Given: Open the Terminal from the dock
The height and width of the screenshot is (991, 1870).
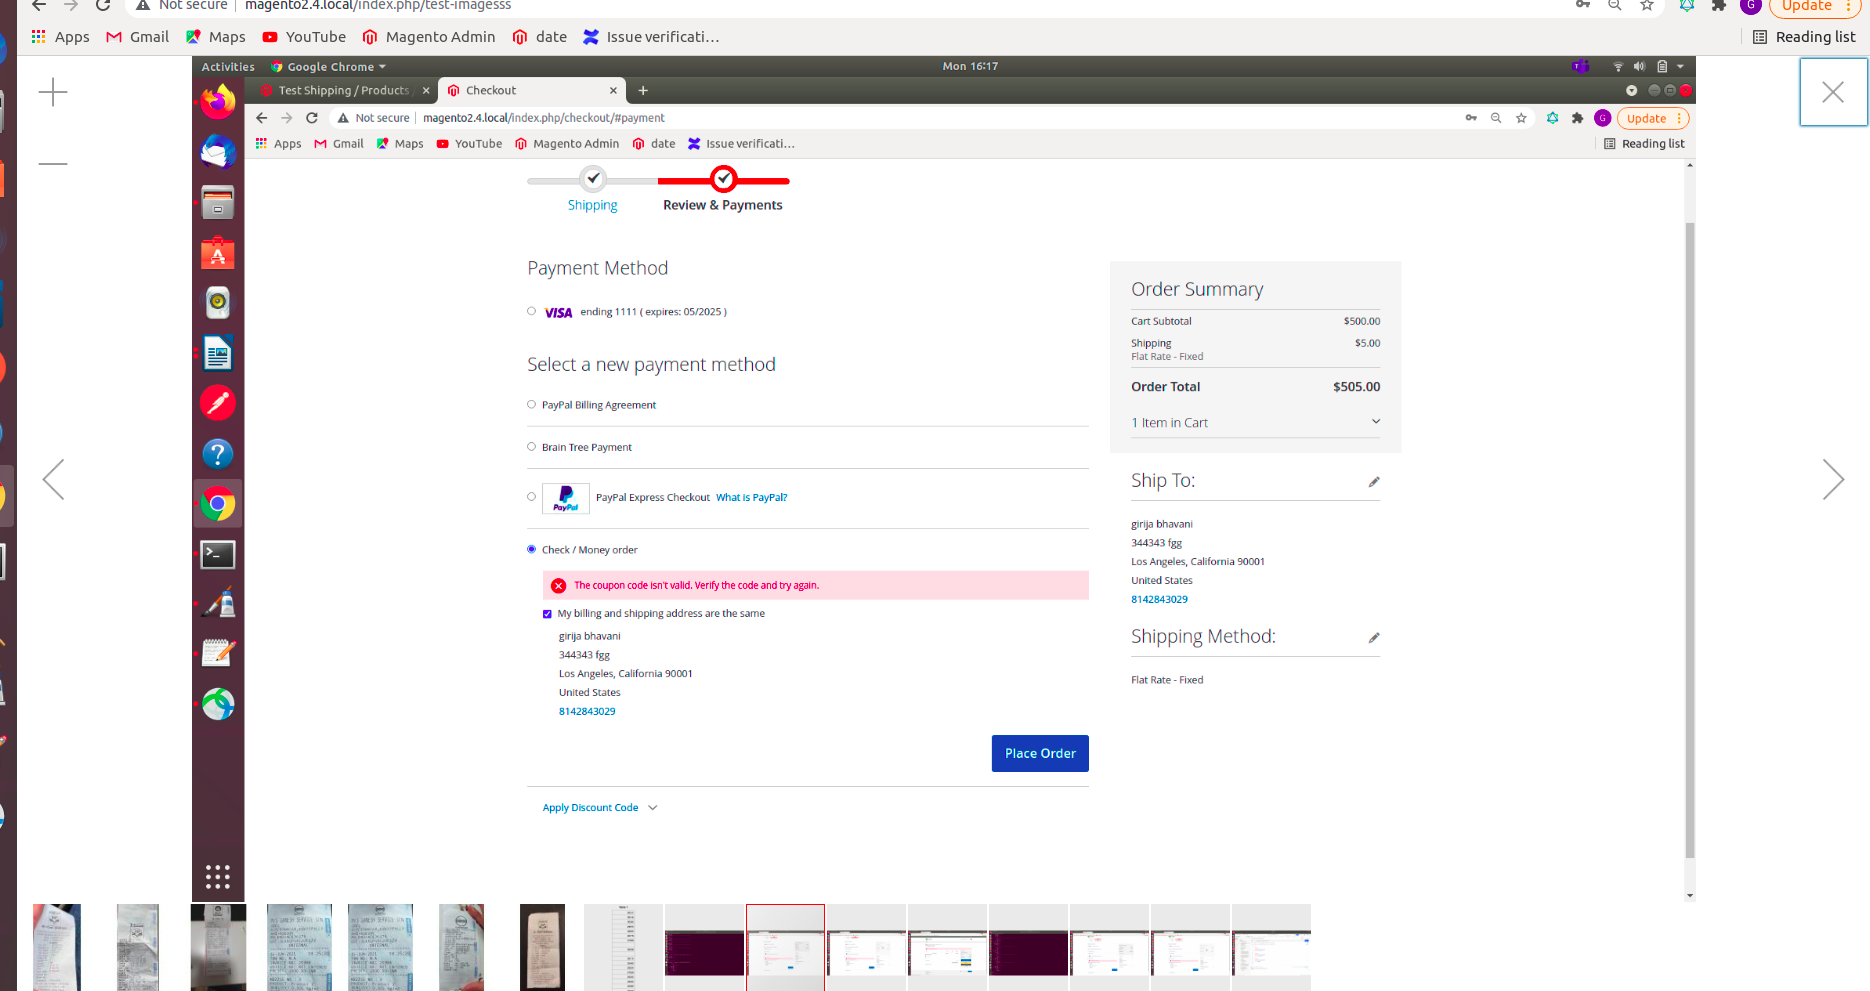Looking at the screenshot, I should pos(217,554).
